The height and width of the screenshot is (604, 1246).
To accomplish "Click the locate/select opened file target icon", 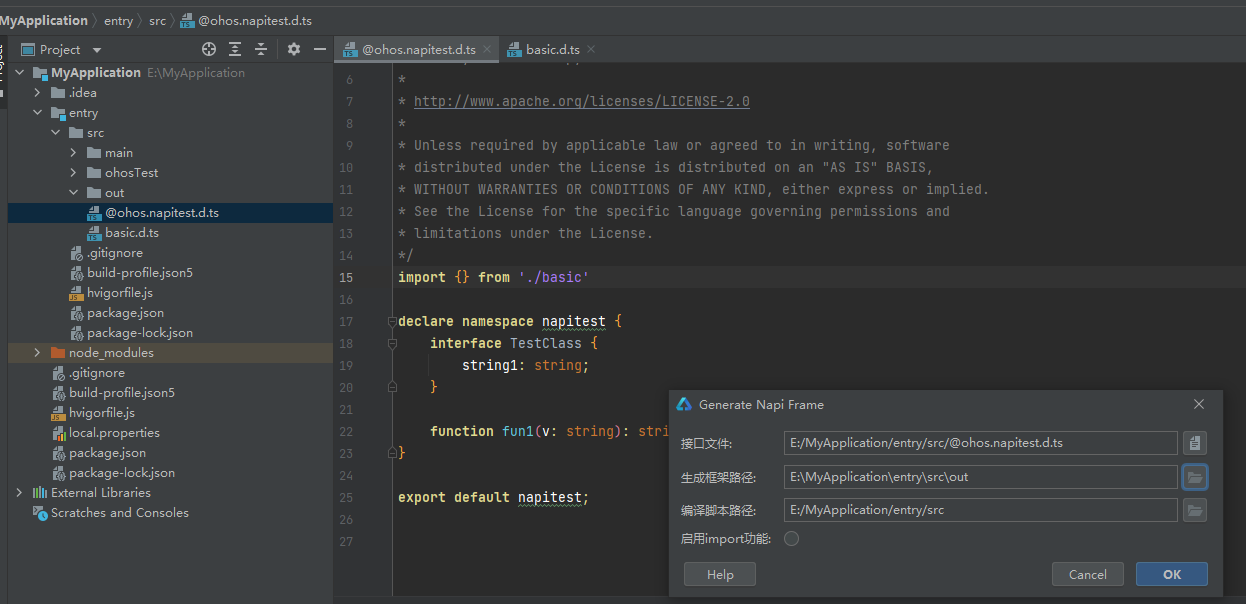I will [x=209, y=49].
